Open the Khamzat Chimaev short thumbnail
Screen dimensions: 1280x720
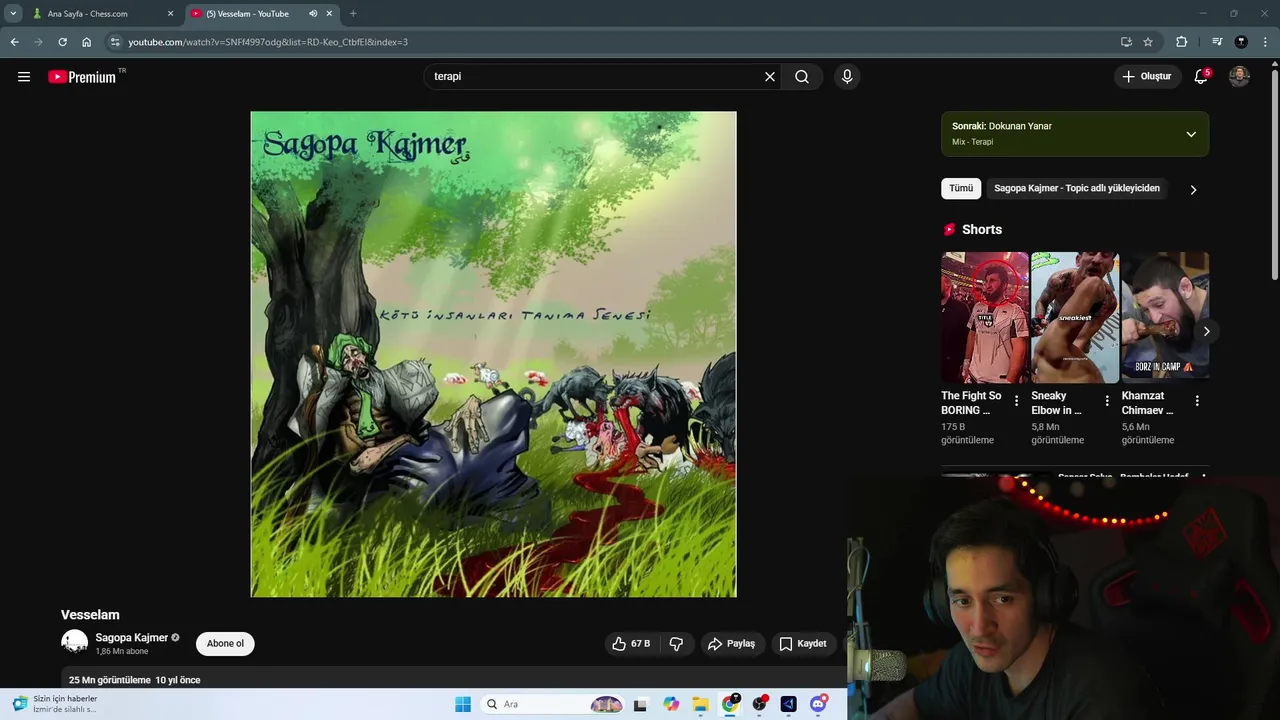[1165, 317]
